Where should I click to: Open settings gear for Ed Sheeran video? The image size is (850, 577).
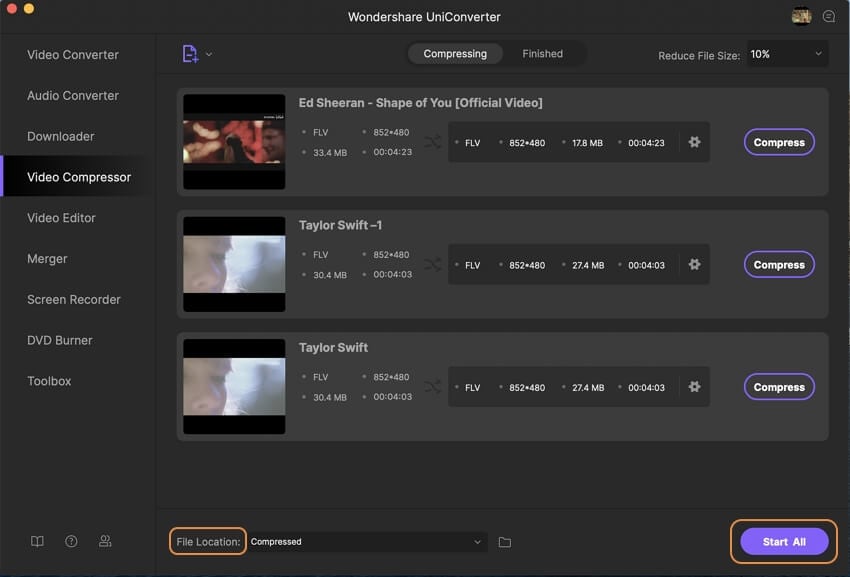694,142
